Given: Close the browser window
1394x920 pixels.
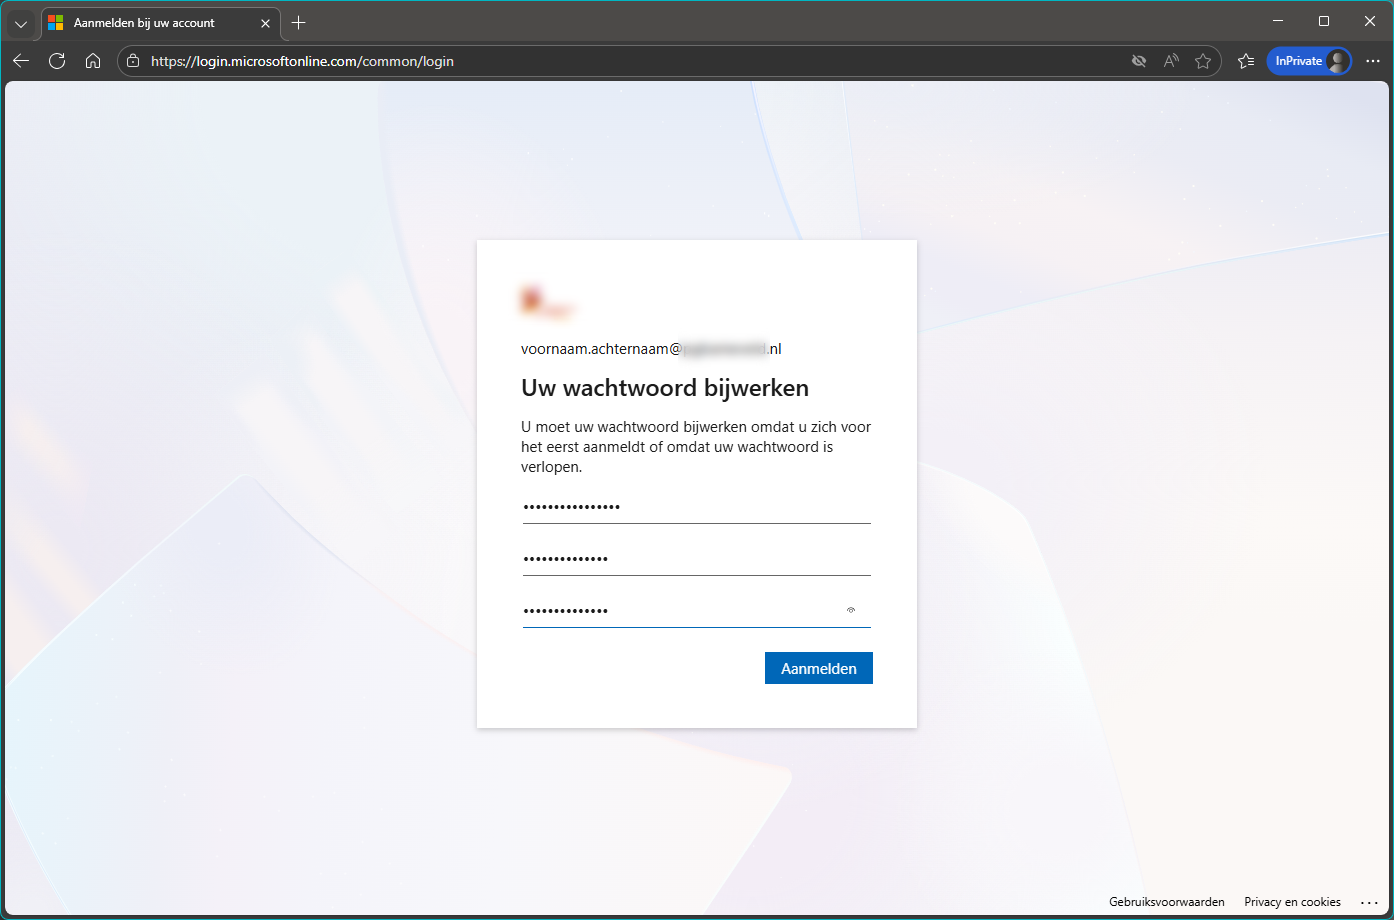Looking at the screenshot, I should [x=1370, y=21].
